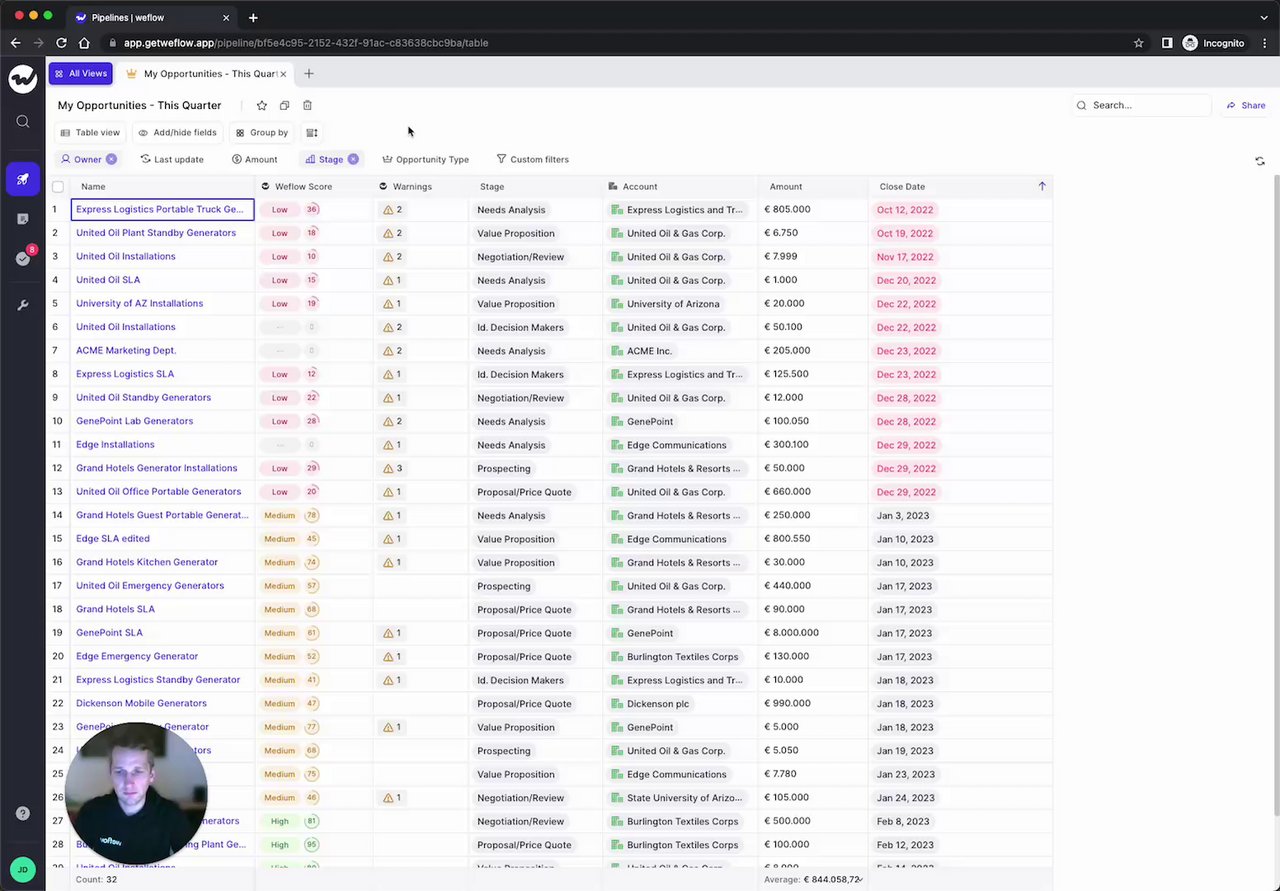Open the rocket pipelines icon in sidebar

pos(22,179)
